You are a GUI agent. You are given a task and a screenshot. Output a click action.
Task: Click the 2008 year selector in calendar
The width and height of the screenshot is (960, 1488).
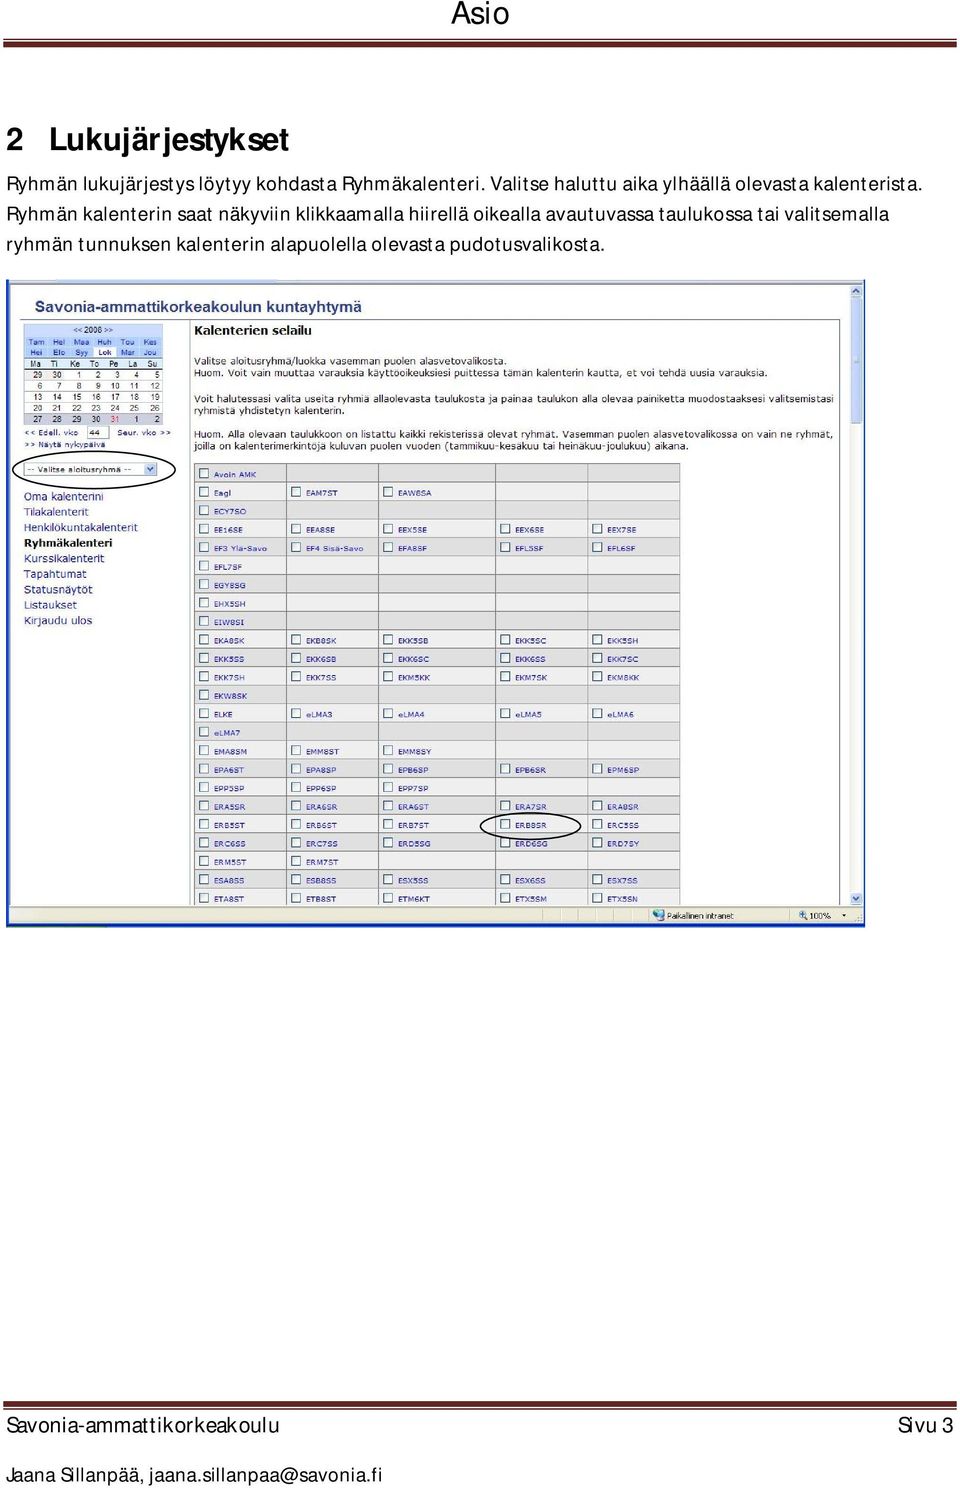[93, 330]
